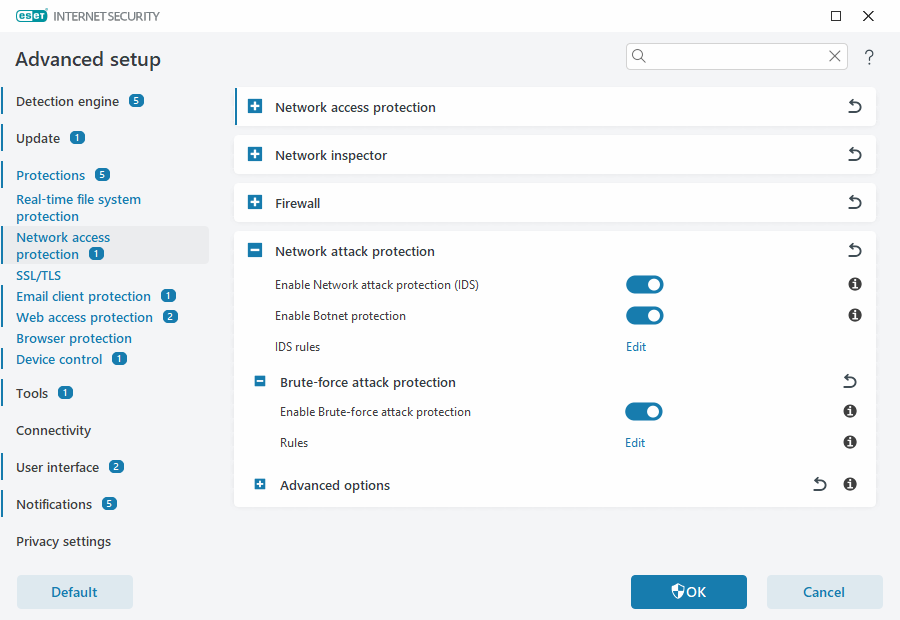Select Device control

[59, 359]
